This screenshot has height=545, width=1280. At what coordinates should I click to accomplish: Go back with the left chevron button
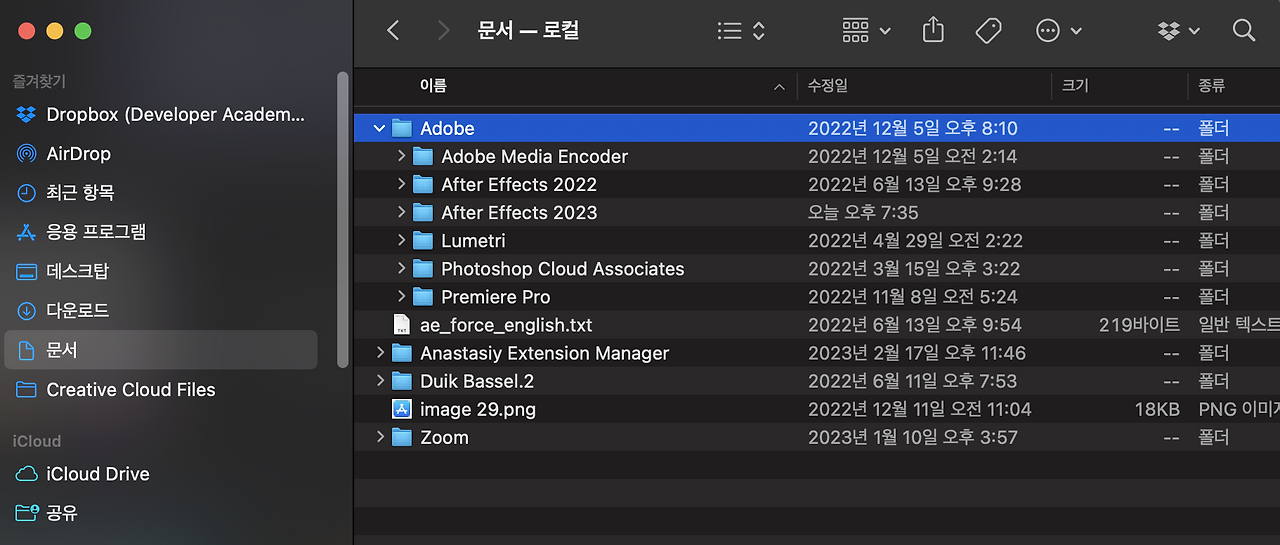coord(393,31)
